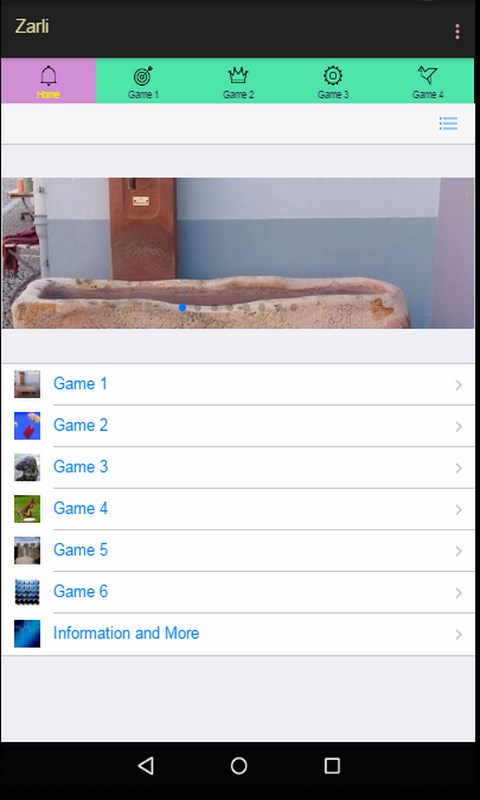Select the active blue carousel dot
Screen dimensions: 480x800
click(182, 308)
